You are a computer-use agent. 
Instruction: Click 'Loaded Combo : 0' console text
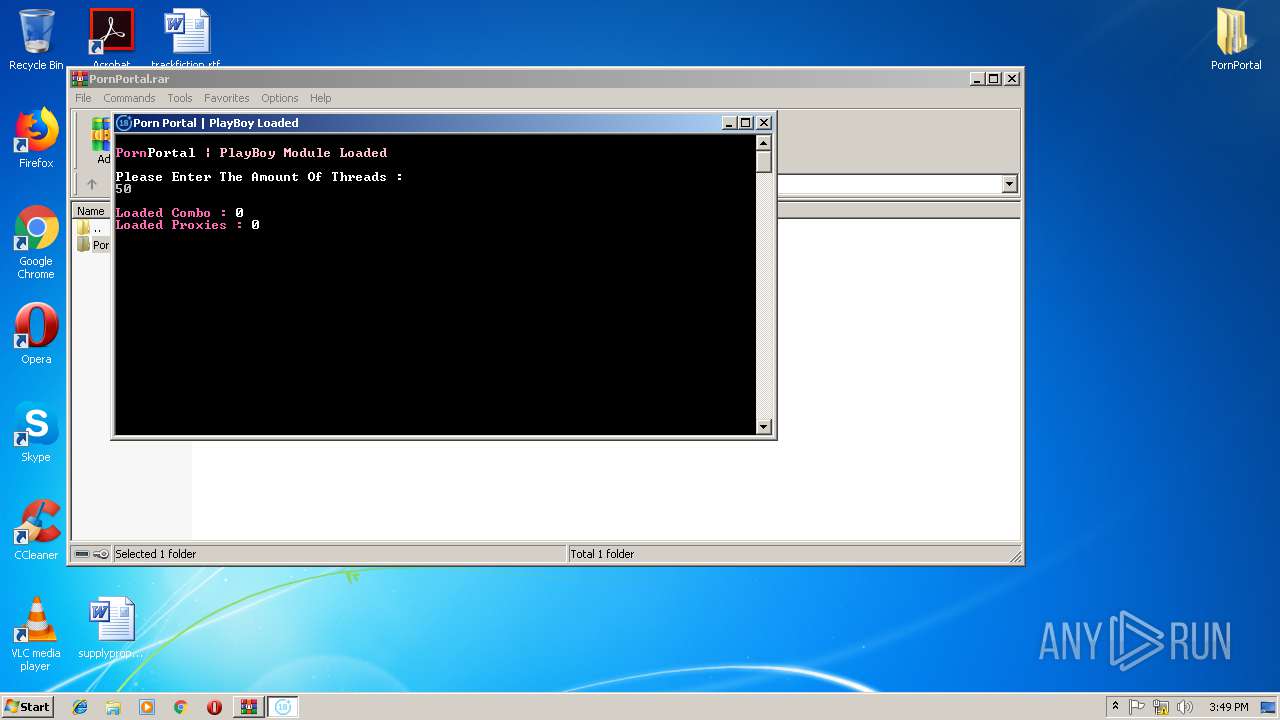point(180,213)
